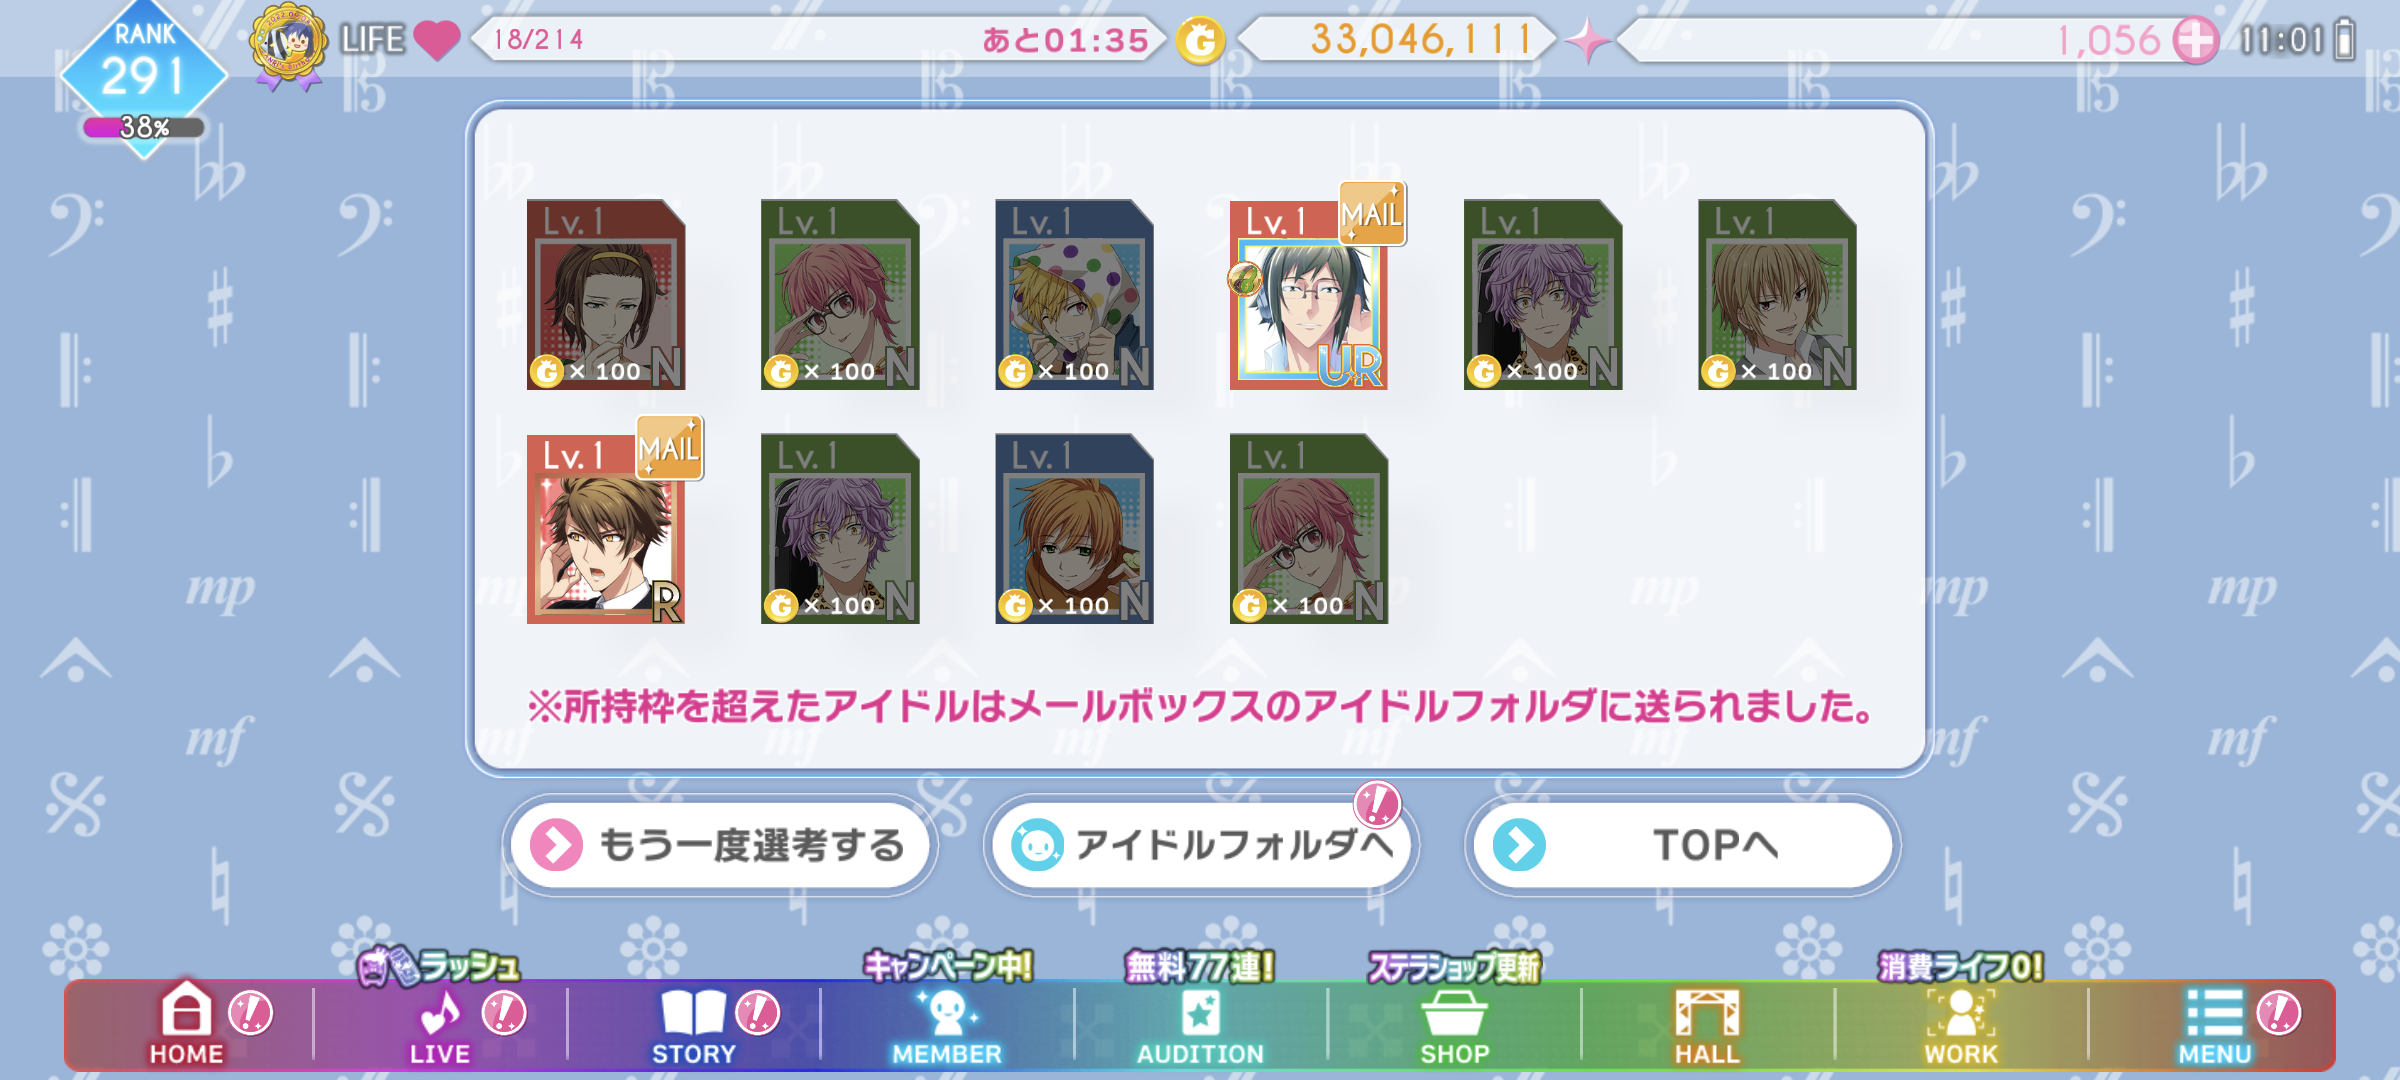This screenshot has width=2400, height=1080.
Task: Open the MENU list icon
Action: (x=2215, y=1012)
